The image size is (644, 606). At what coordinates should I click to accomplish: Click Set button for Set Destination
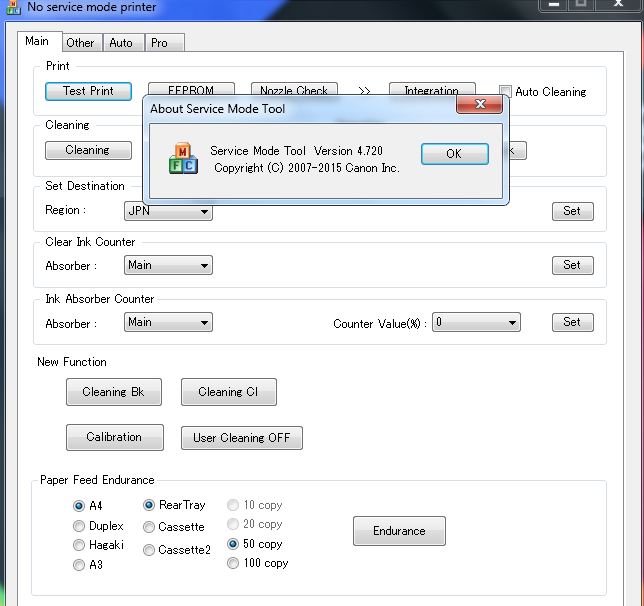point(572,211)
